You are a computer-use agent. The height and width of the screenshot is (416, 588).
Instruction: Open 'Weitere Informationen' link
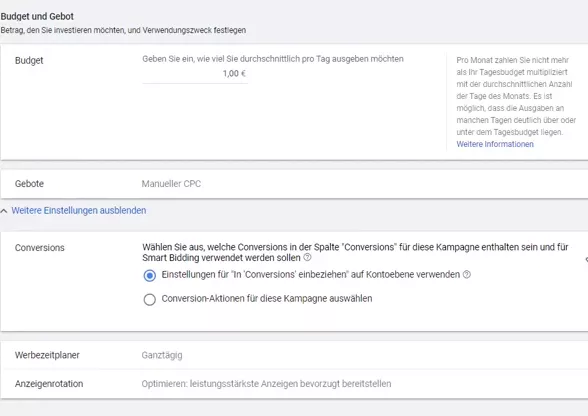(495, 144)
